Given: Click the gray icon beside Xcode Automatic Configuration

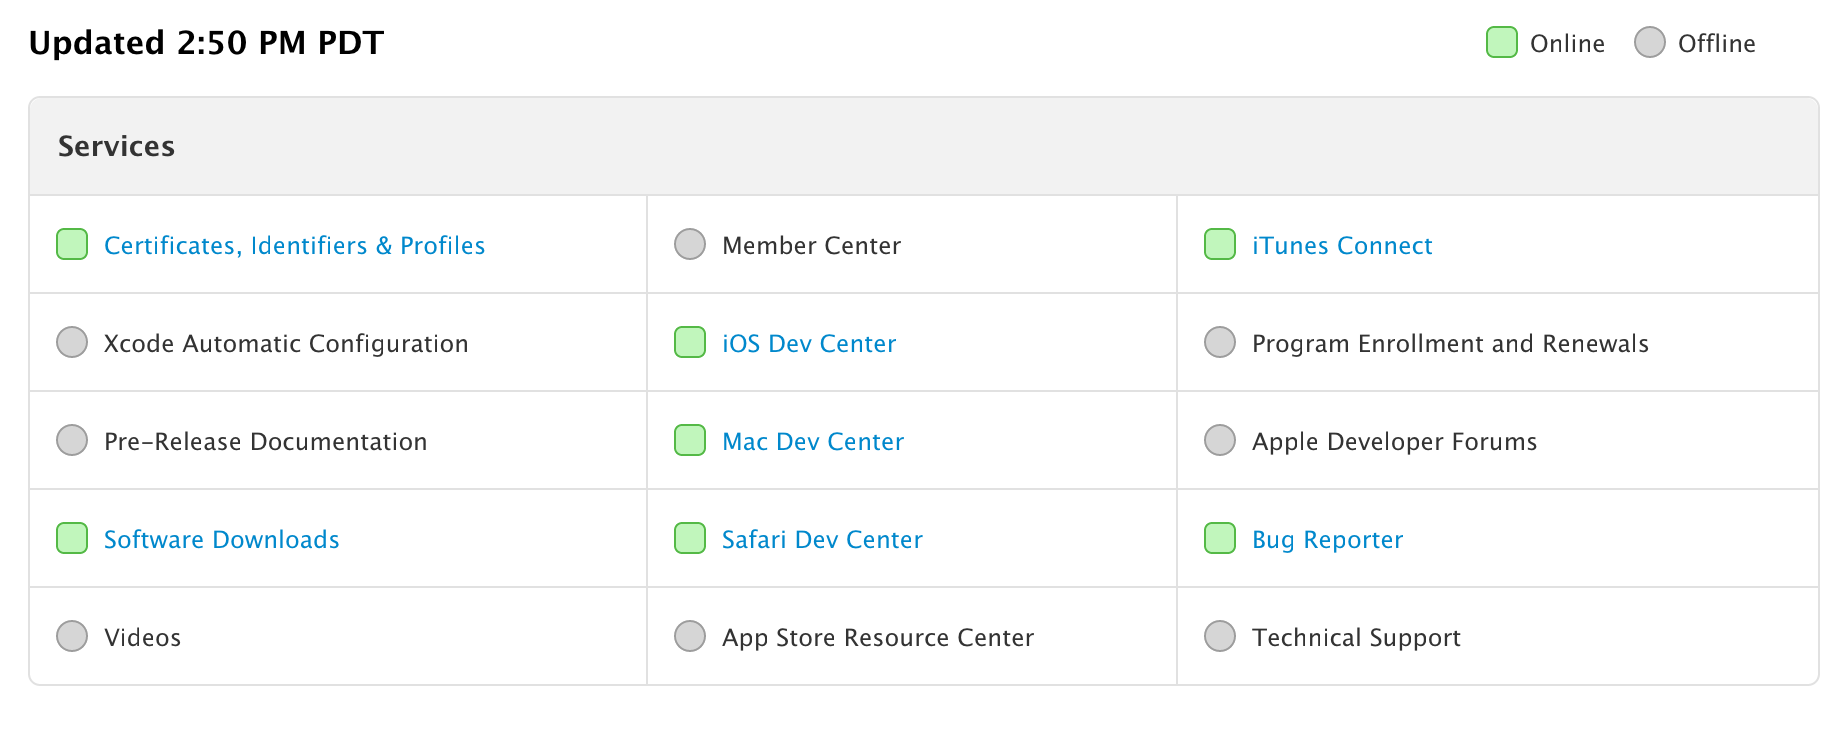Looking at the screenshot, I should point(72,342).
